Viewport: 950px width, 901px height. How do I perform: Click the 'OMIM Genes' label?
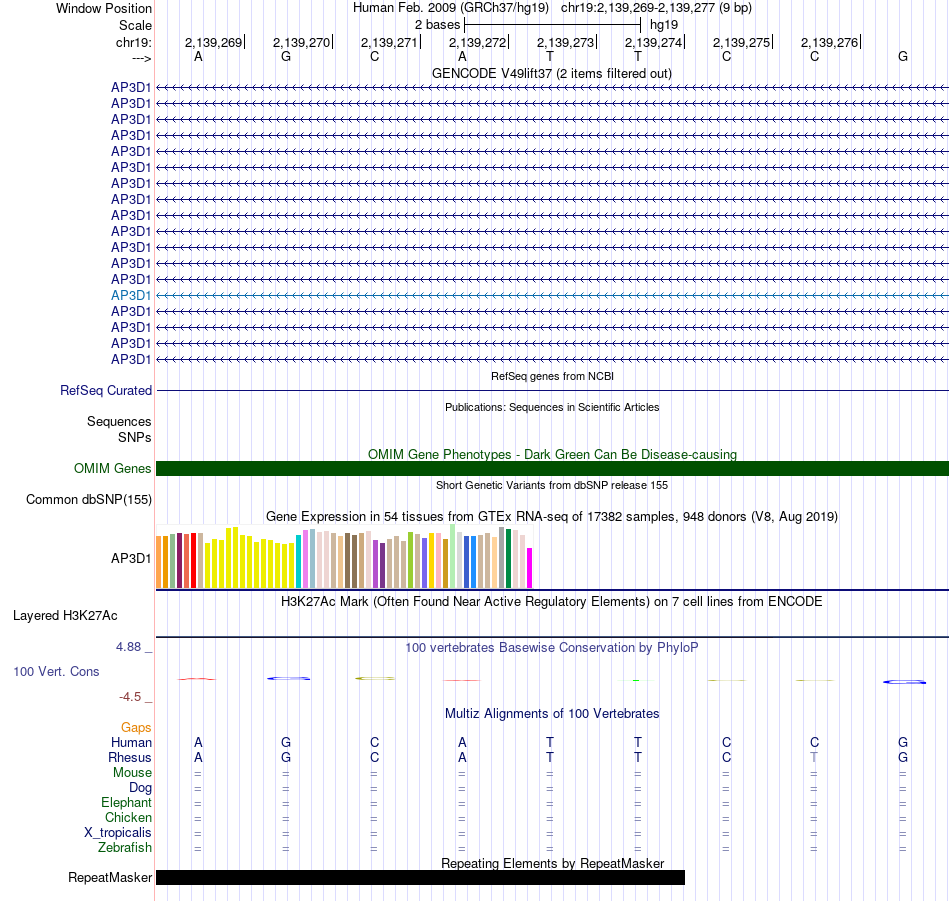112,468
